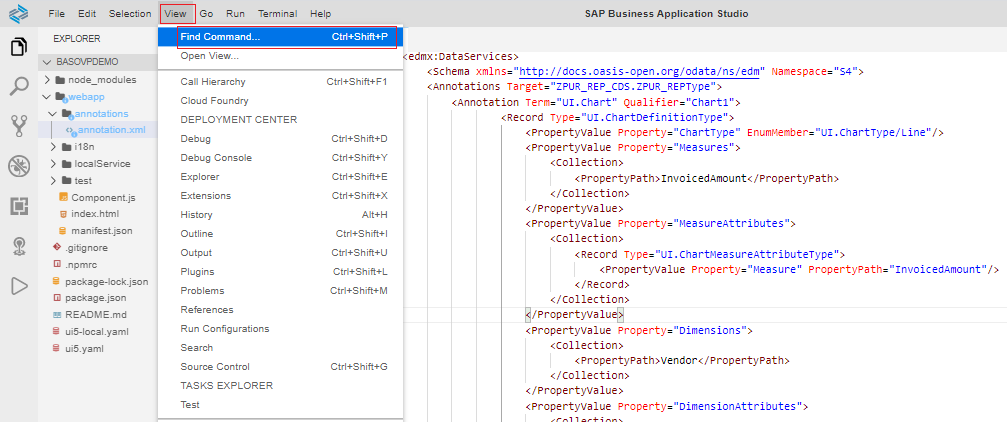The width and height of the screenshot is (1007, 422).
Task: Select Extensions in the View menu
Action: pos(280,195)
